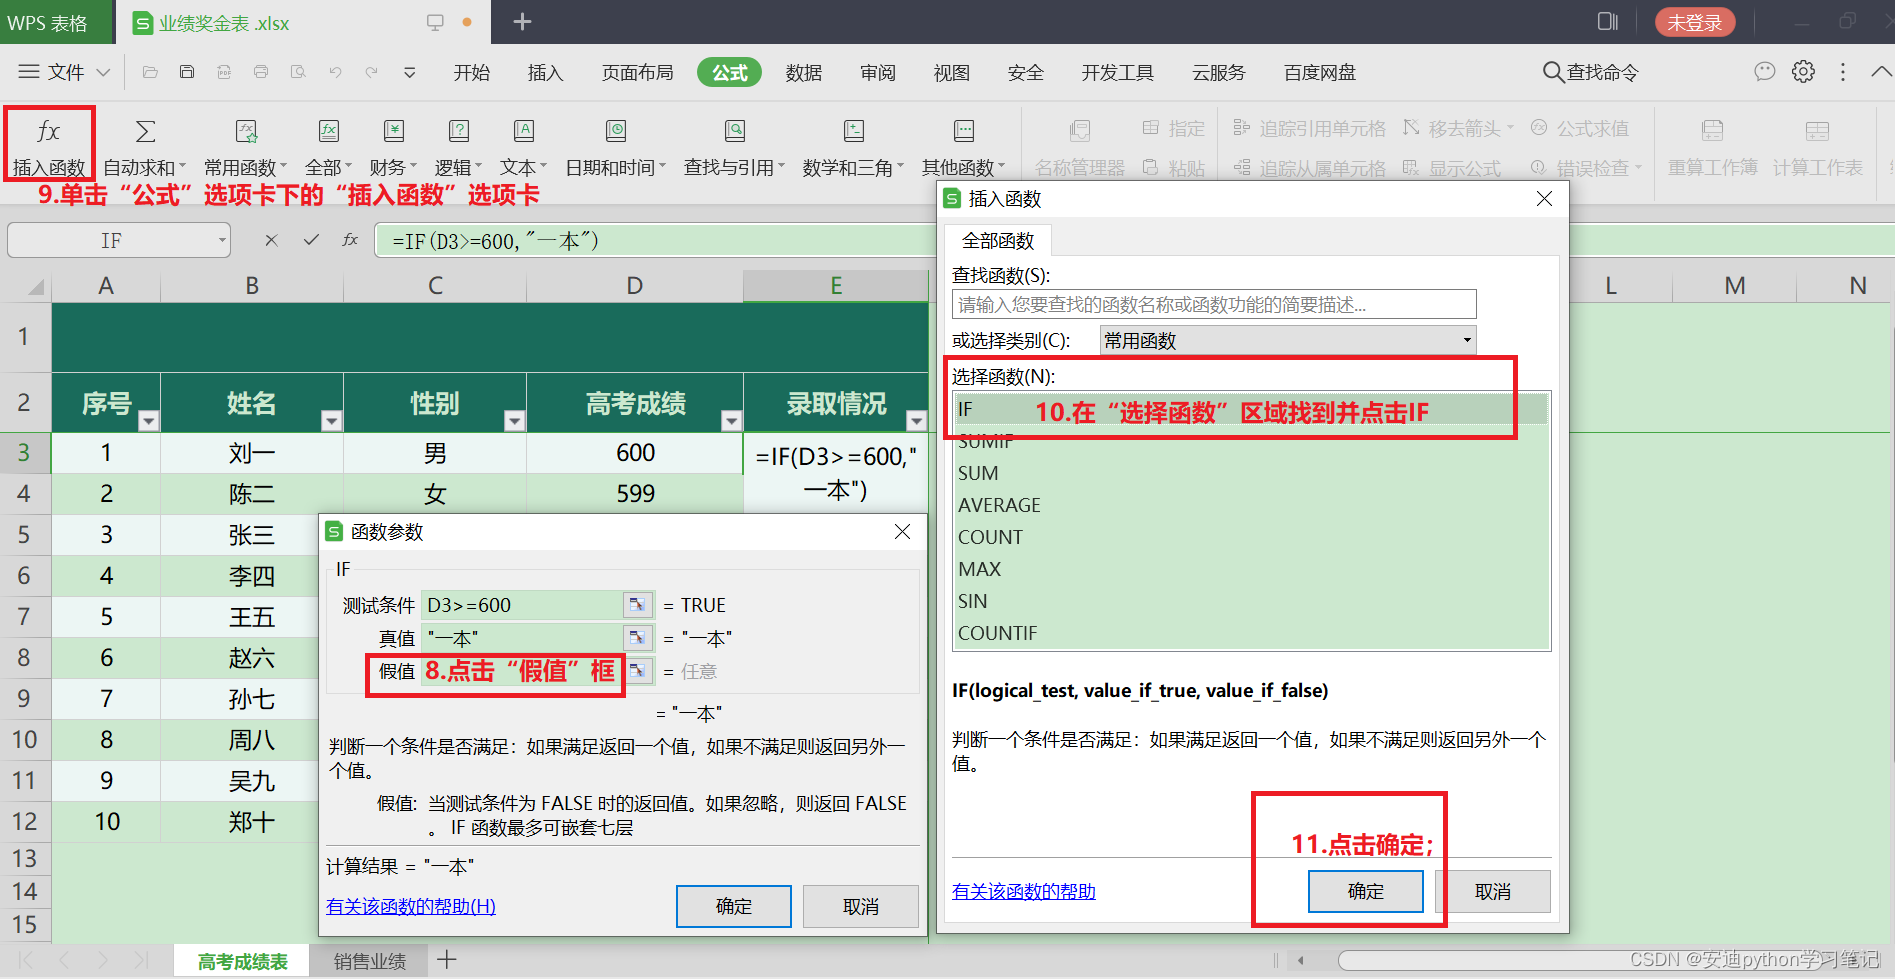Screen dimensions: 1895x979
Task: Select SIN in the function list
Action: (x=1250, y=601)
